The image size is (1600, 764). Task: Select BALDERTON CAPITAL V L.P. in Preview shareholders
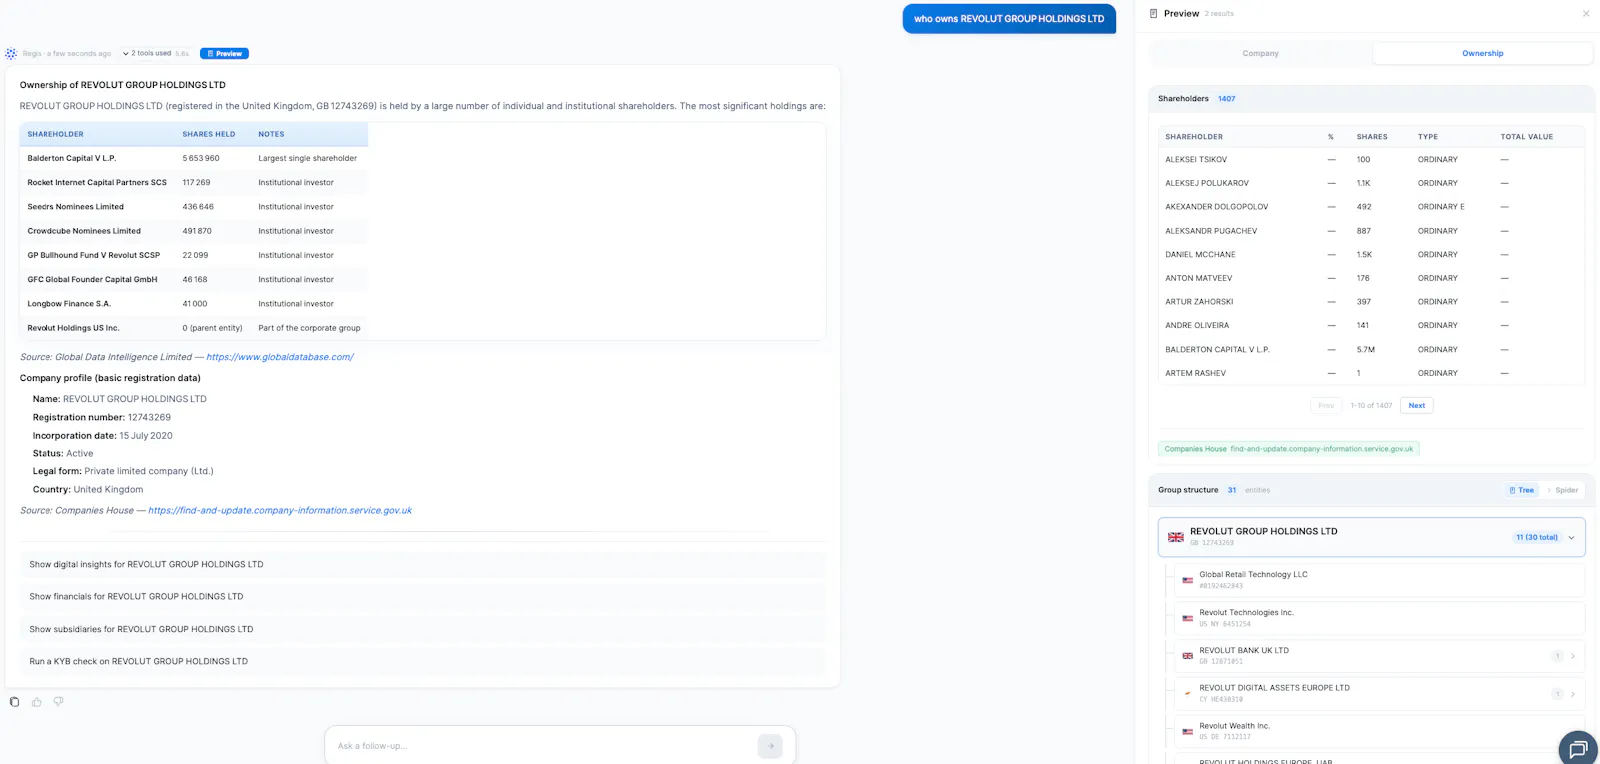tap(1371, 350)
